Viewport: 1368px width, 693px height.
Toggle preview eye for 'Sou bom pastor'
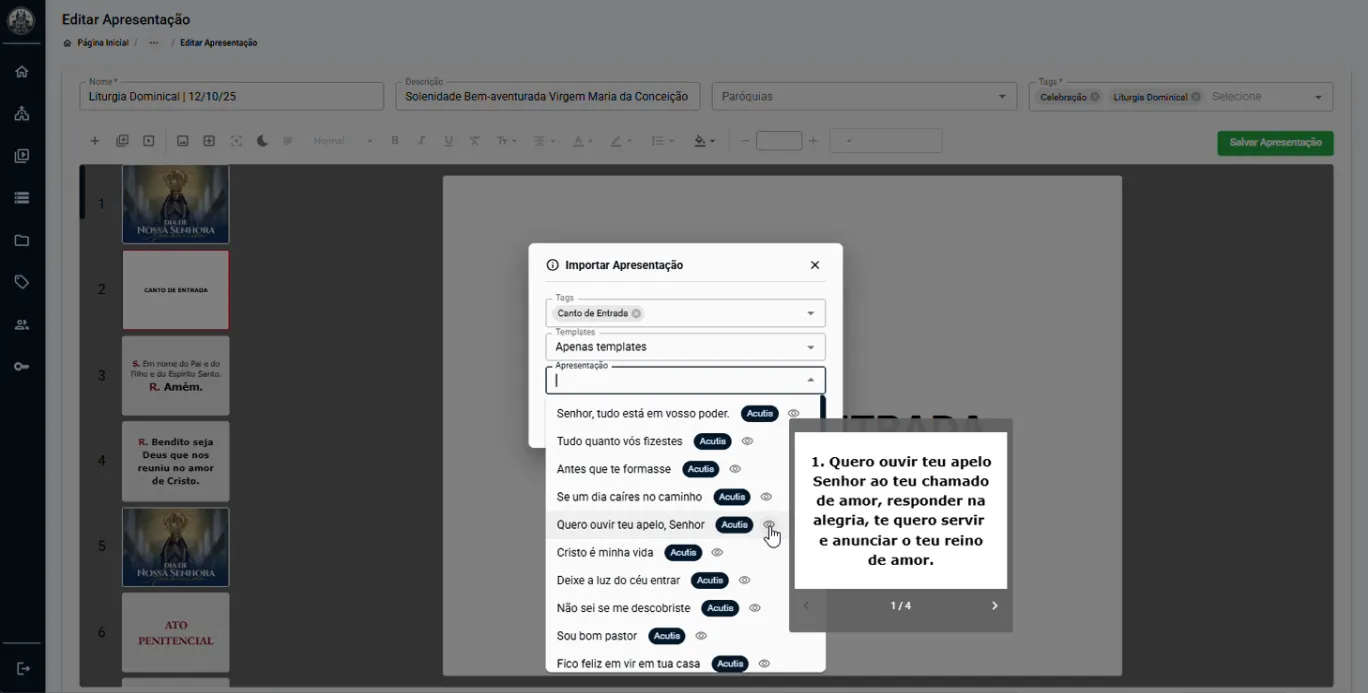click(701, 636)
